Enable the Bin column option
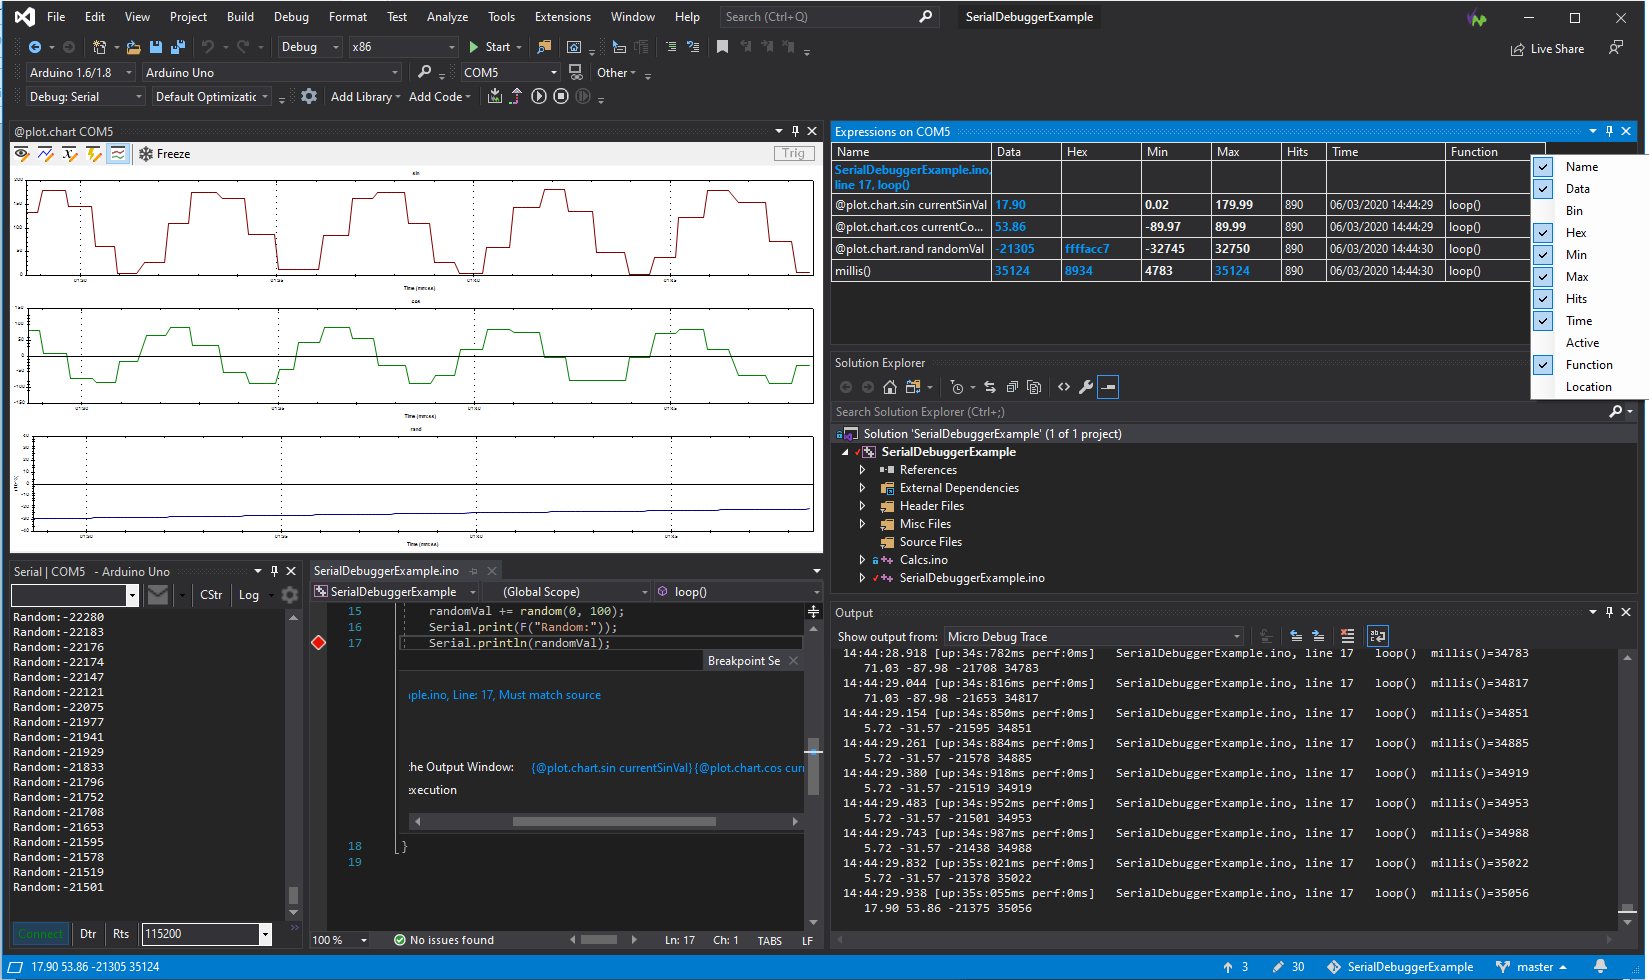This screenshot has height=980, width=1649. coord(1574,211)
